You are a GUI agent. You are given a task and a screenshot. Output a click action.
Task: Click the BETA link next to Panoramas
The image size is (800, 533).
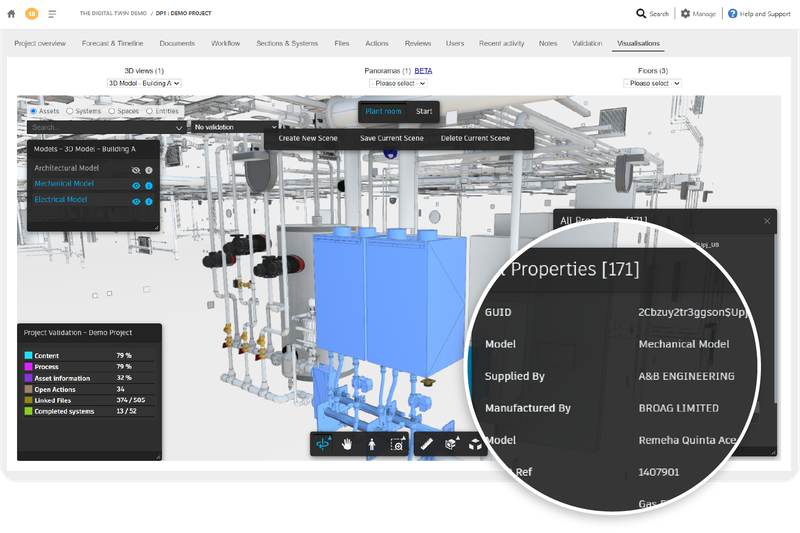[423, 71]
